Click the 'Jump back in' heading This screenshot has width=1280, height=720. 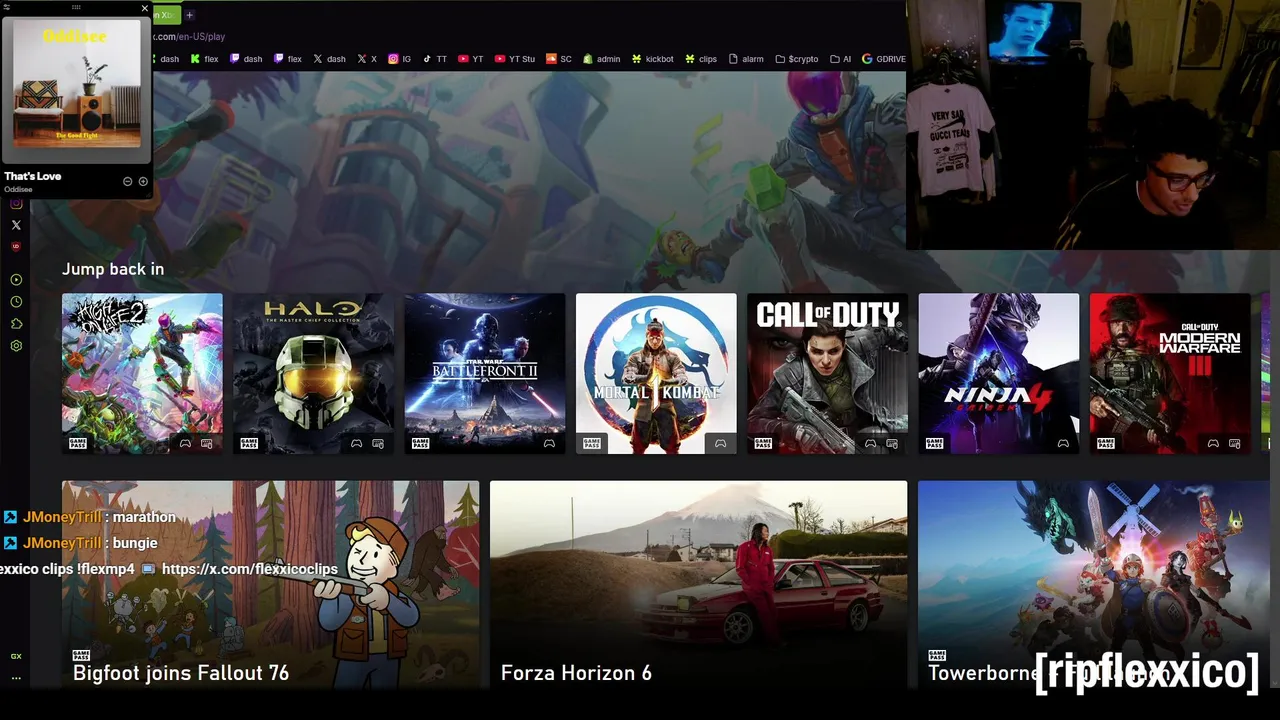click(x=113, y=269)
